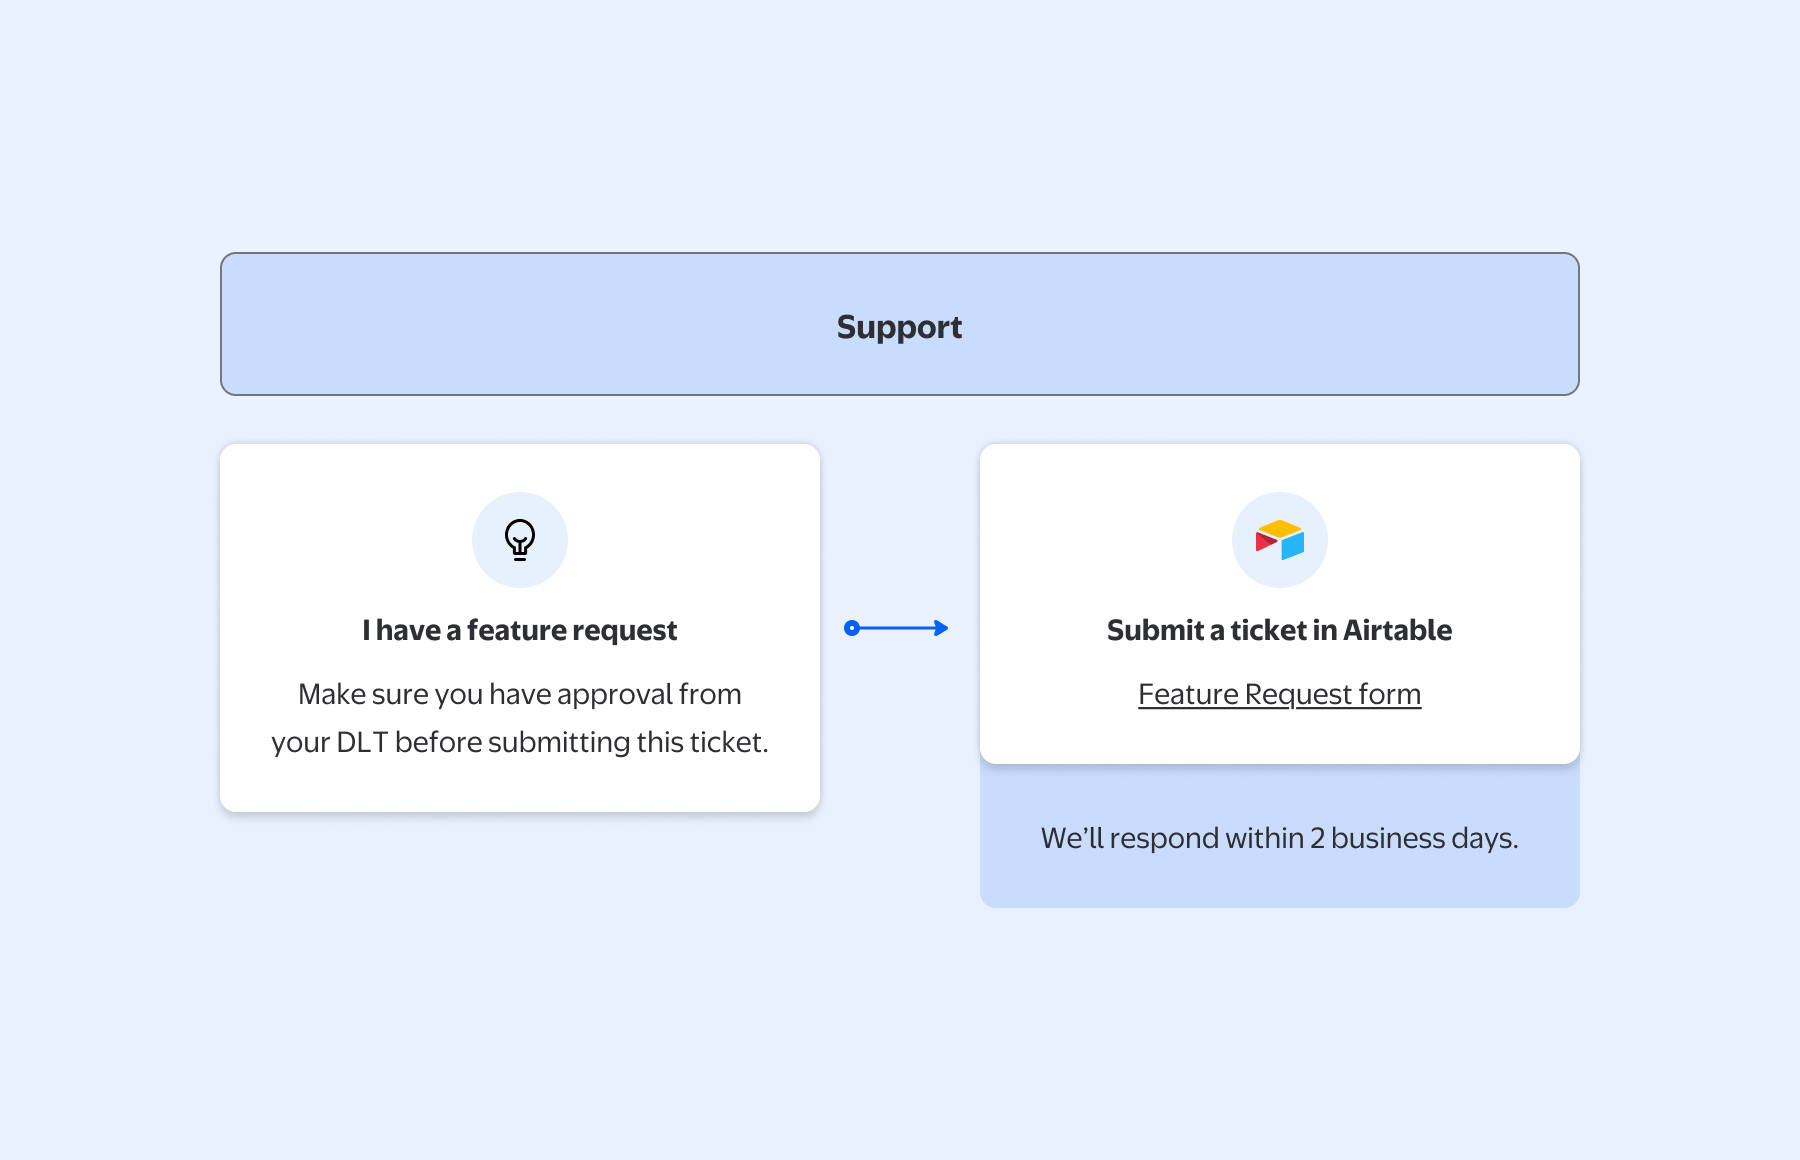The image size is (1800, 1160).
Task: Click the circular icon above 'Submit a ticket in Airtable'
Action: [x=1278, y=539]
